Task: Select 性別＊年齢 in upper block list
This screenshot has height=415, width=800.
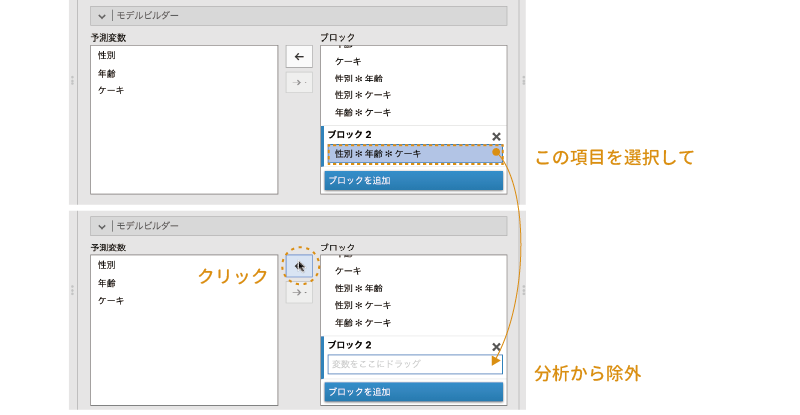Action: click(359, 78)
